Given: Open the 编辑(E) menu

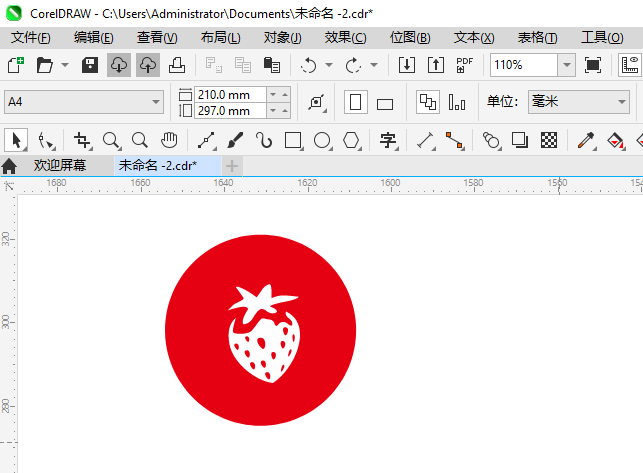Looking at the screenshot, I should (93, 38).
